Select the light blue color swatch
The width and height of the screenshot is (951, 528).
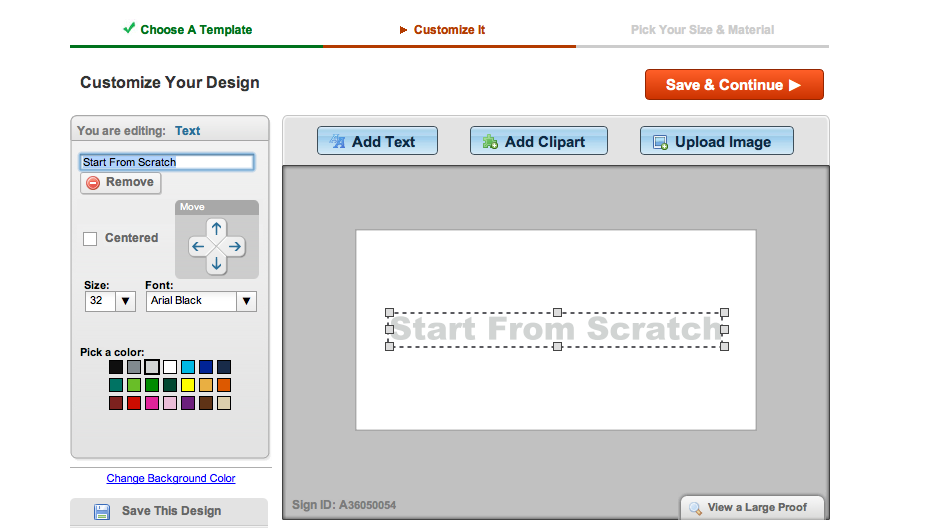pyautogui.click(x=187, y=367)
